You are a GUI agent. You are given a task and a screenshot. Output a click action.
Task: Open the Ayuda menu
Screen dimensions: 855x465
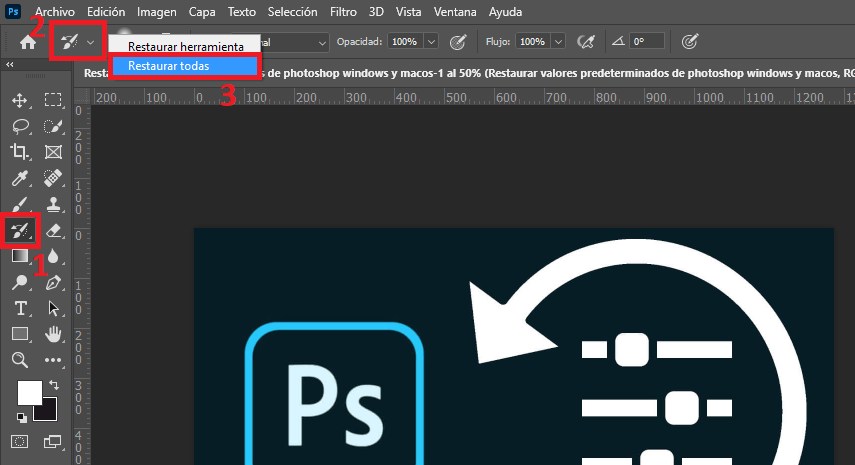pyautogui.click(x=505, y=11)
